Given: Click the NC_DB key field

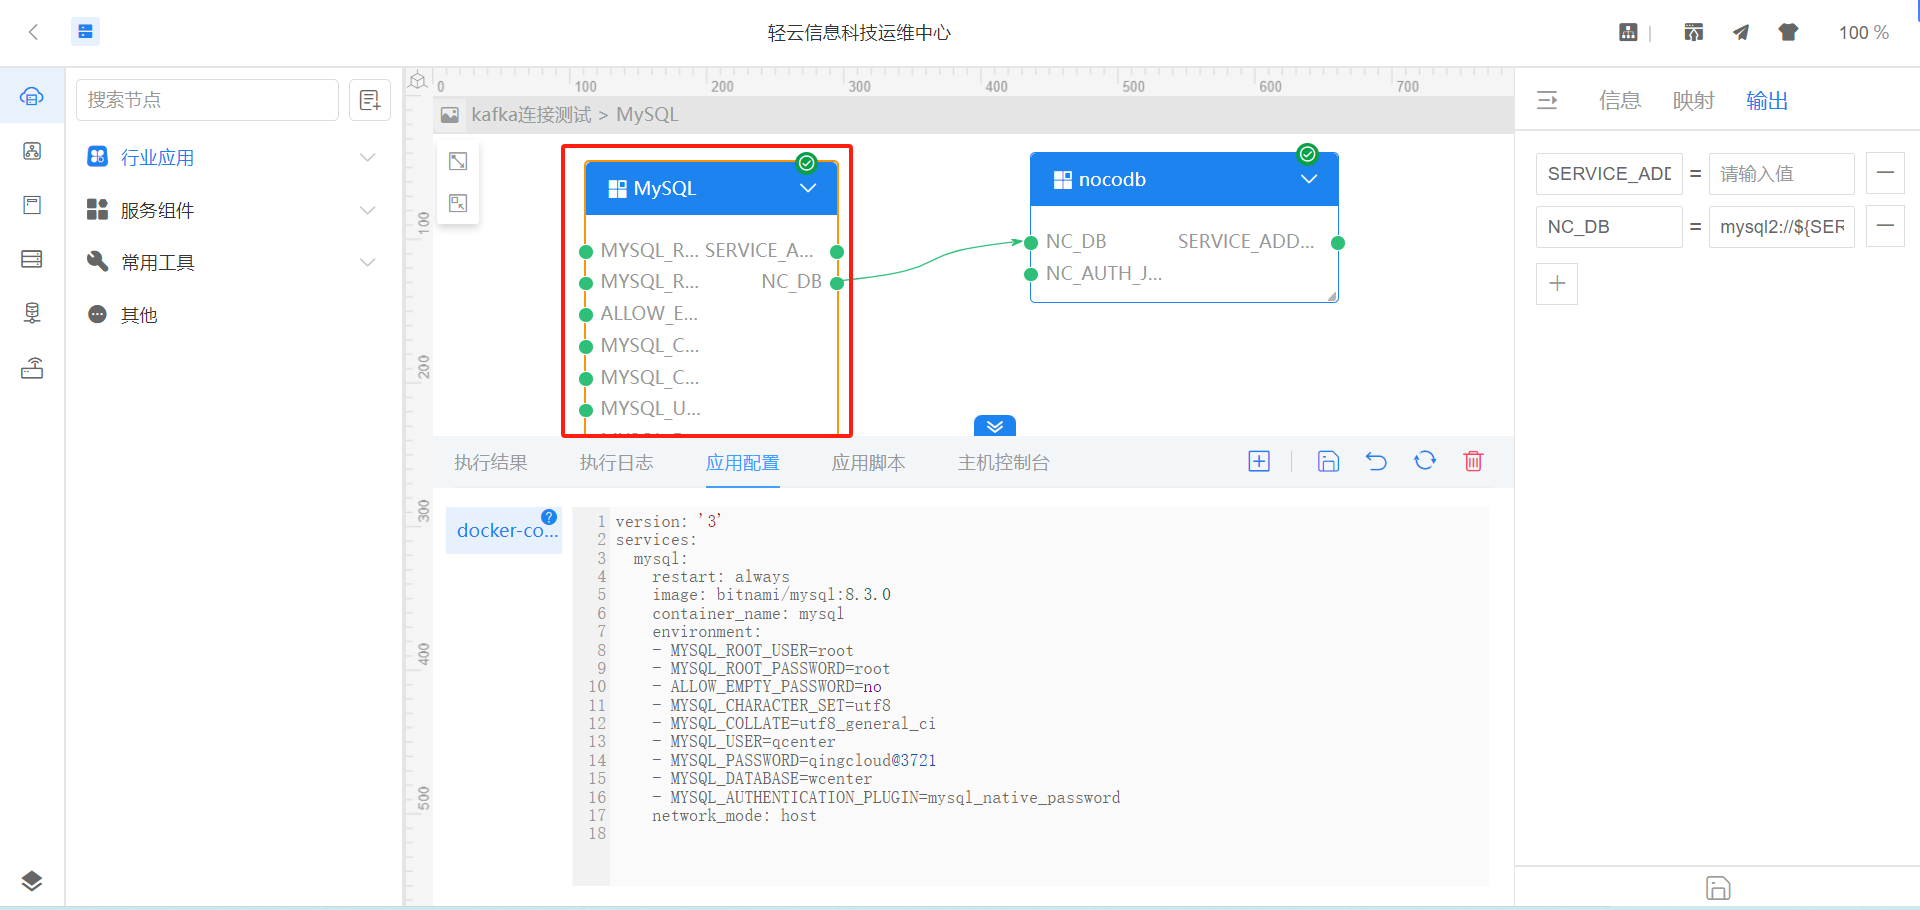Looking at the screenshot, I should tap(1609, 226).
